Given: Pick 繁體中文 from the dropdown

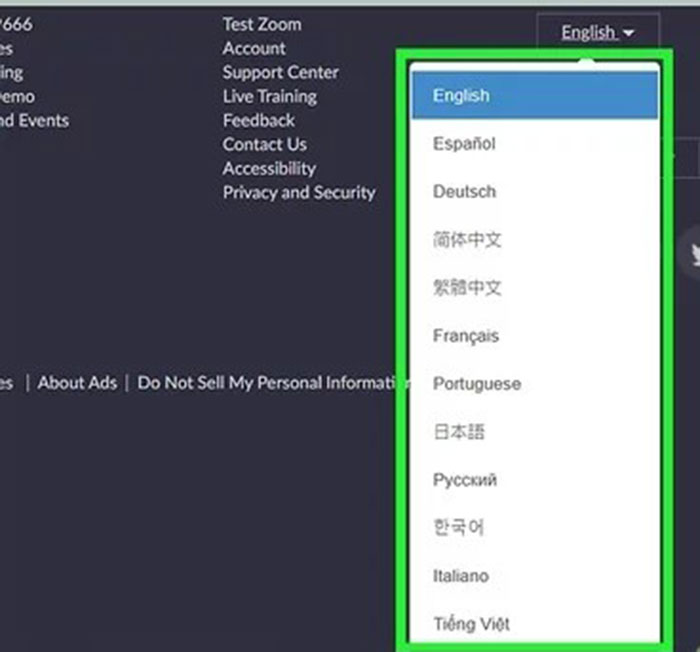Looking at the screenshot, I should [467, 288].
